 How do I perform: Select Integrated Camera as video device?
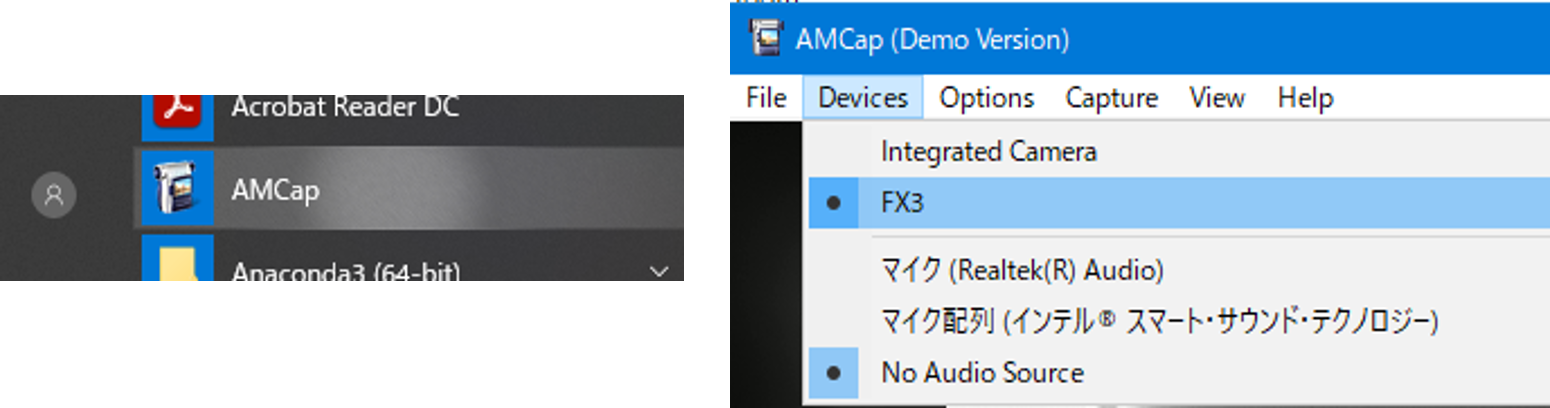pos(1179,152)
